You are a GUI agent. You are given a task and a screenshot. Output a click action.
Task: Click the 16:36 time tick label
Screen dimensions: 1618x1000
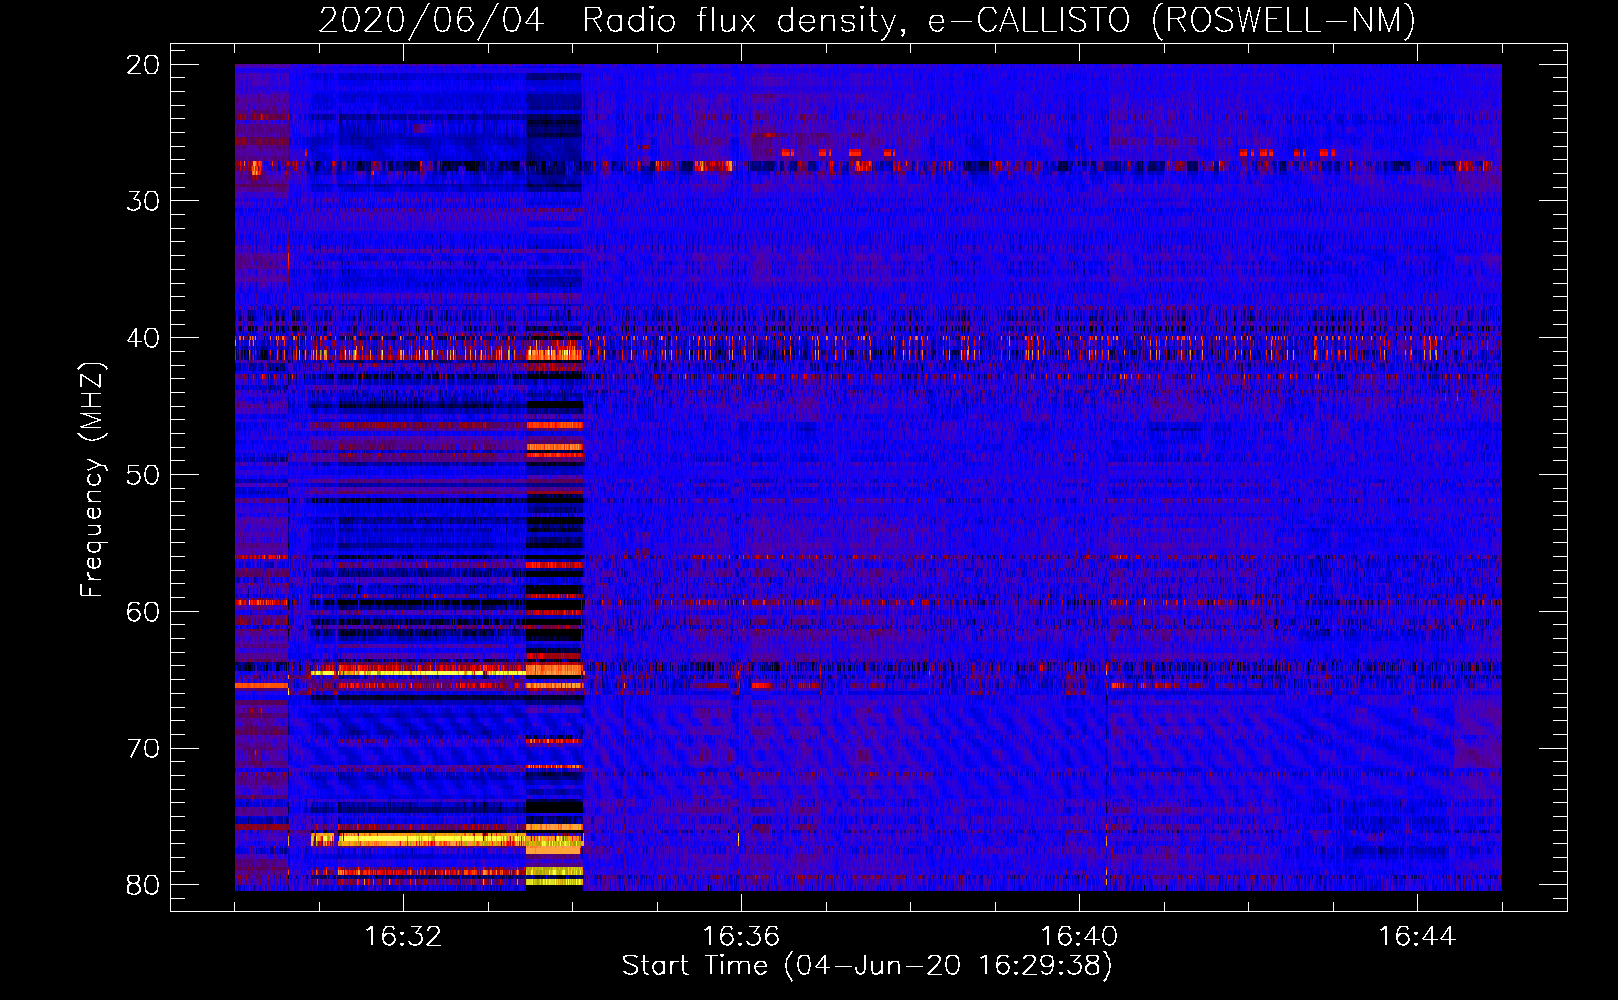coord(741,937)
